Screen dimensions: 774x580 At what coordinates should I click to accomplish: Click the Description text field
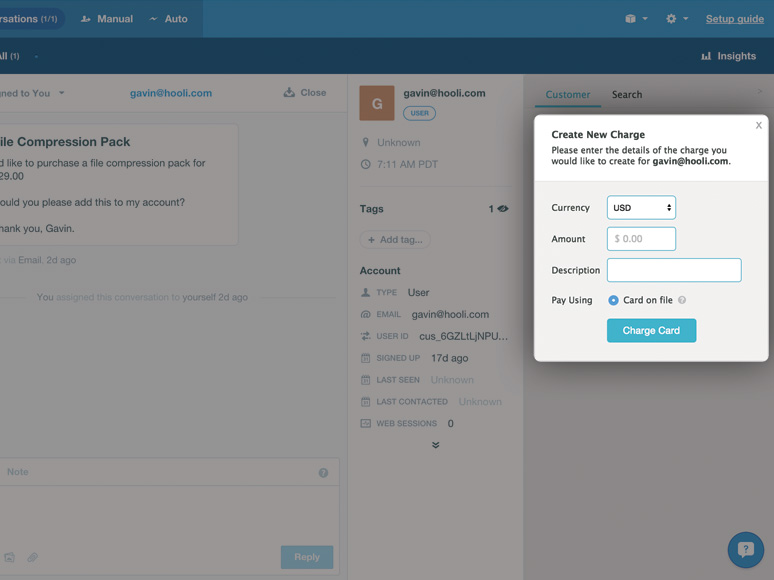[674, 270]
